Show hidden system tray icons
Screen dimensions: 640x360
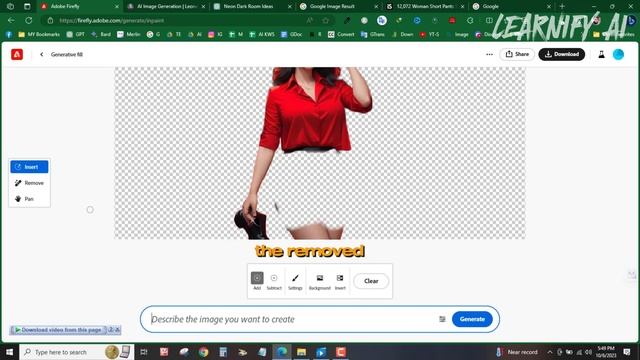(550, 352)
